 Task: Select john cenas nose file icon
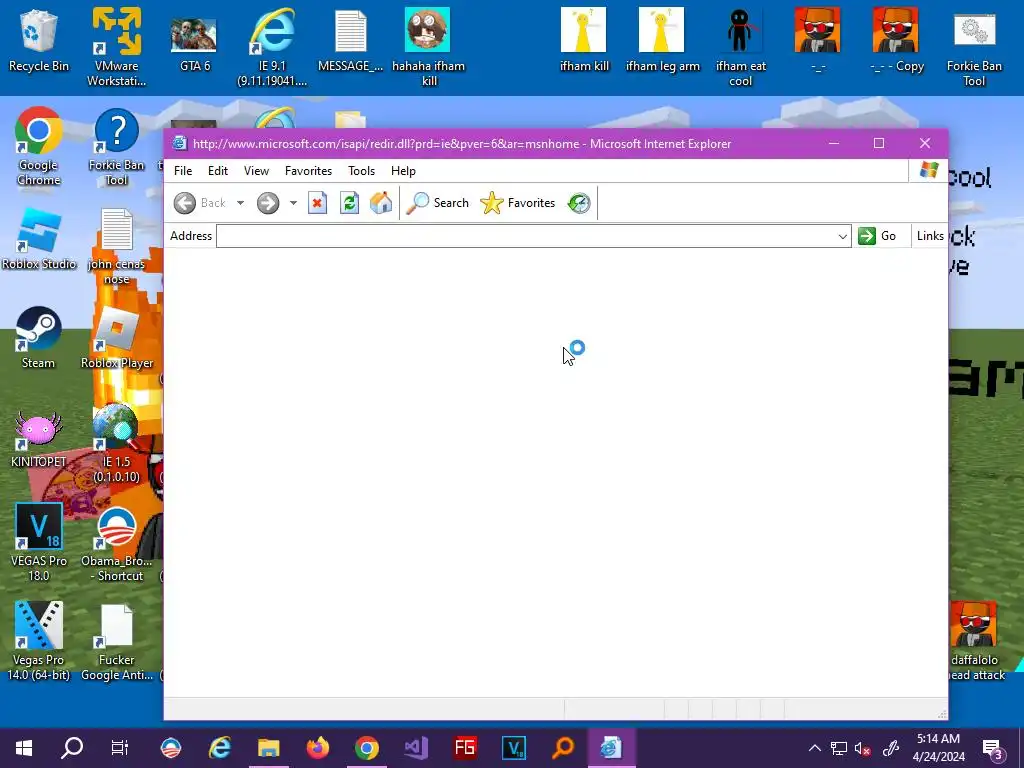click(x=116, y=246)
